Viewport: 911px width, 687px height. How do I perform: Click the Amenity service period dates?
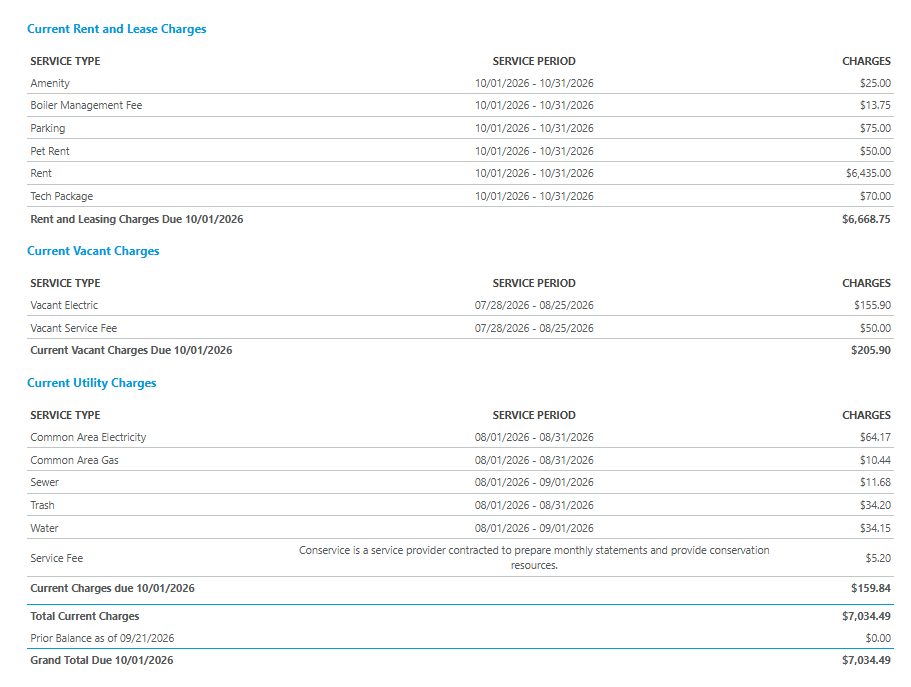coord(534,83)
